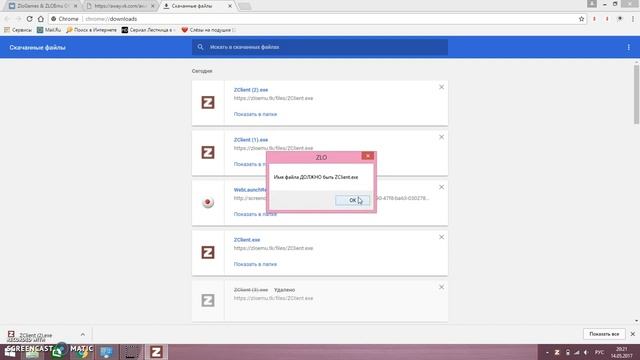Screen dimensions: 640x360
Task: Go back in browser history
Action: tap(7, 19)
